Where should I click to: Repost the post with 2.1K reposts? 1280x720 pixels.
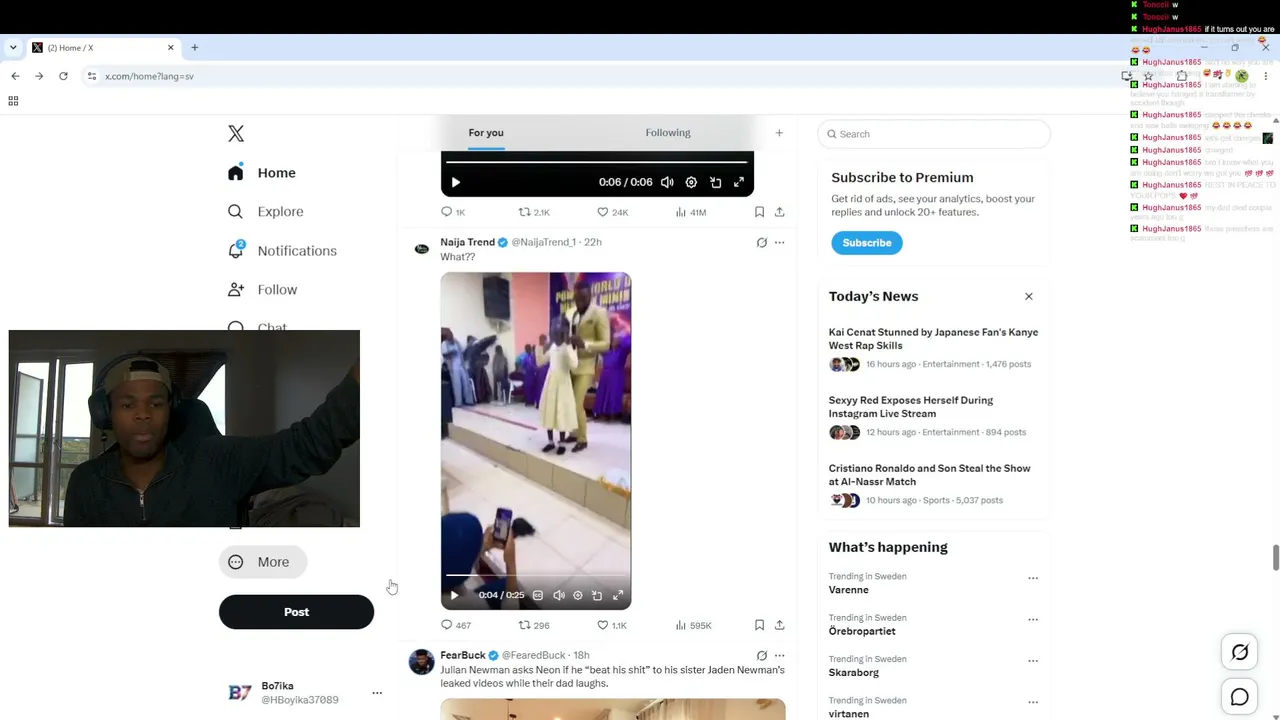point(534,212)
